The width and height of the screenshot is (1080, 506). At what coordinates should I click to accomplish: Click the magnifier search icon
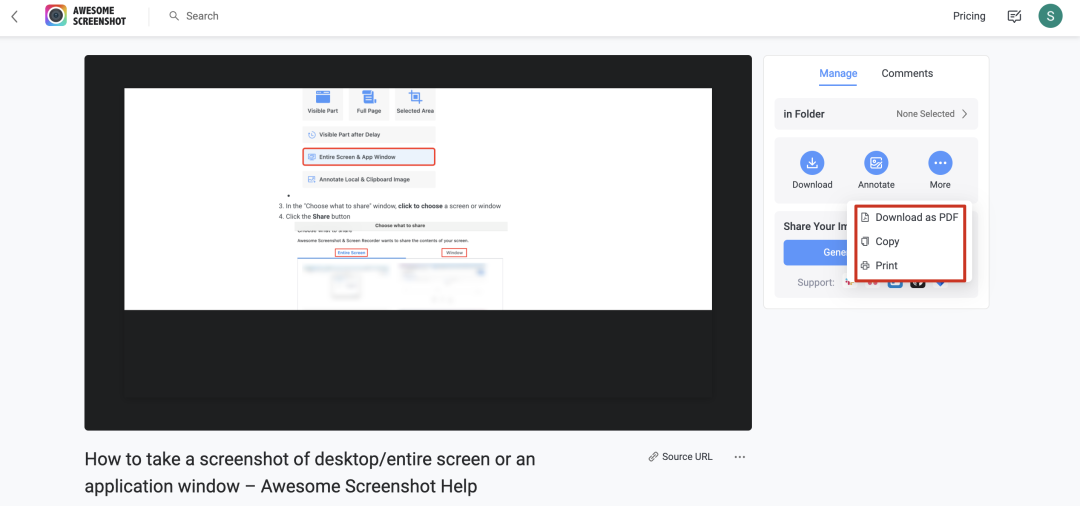pos(174,16)
